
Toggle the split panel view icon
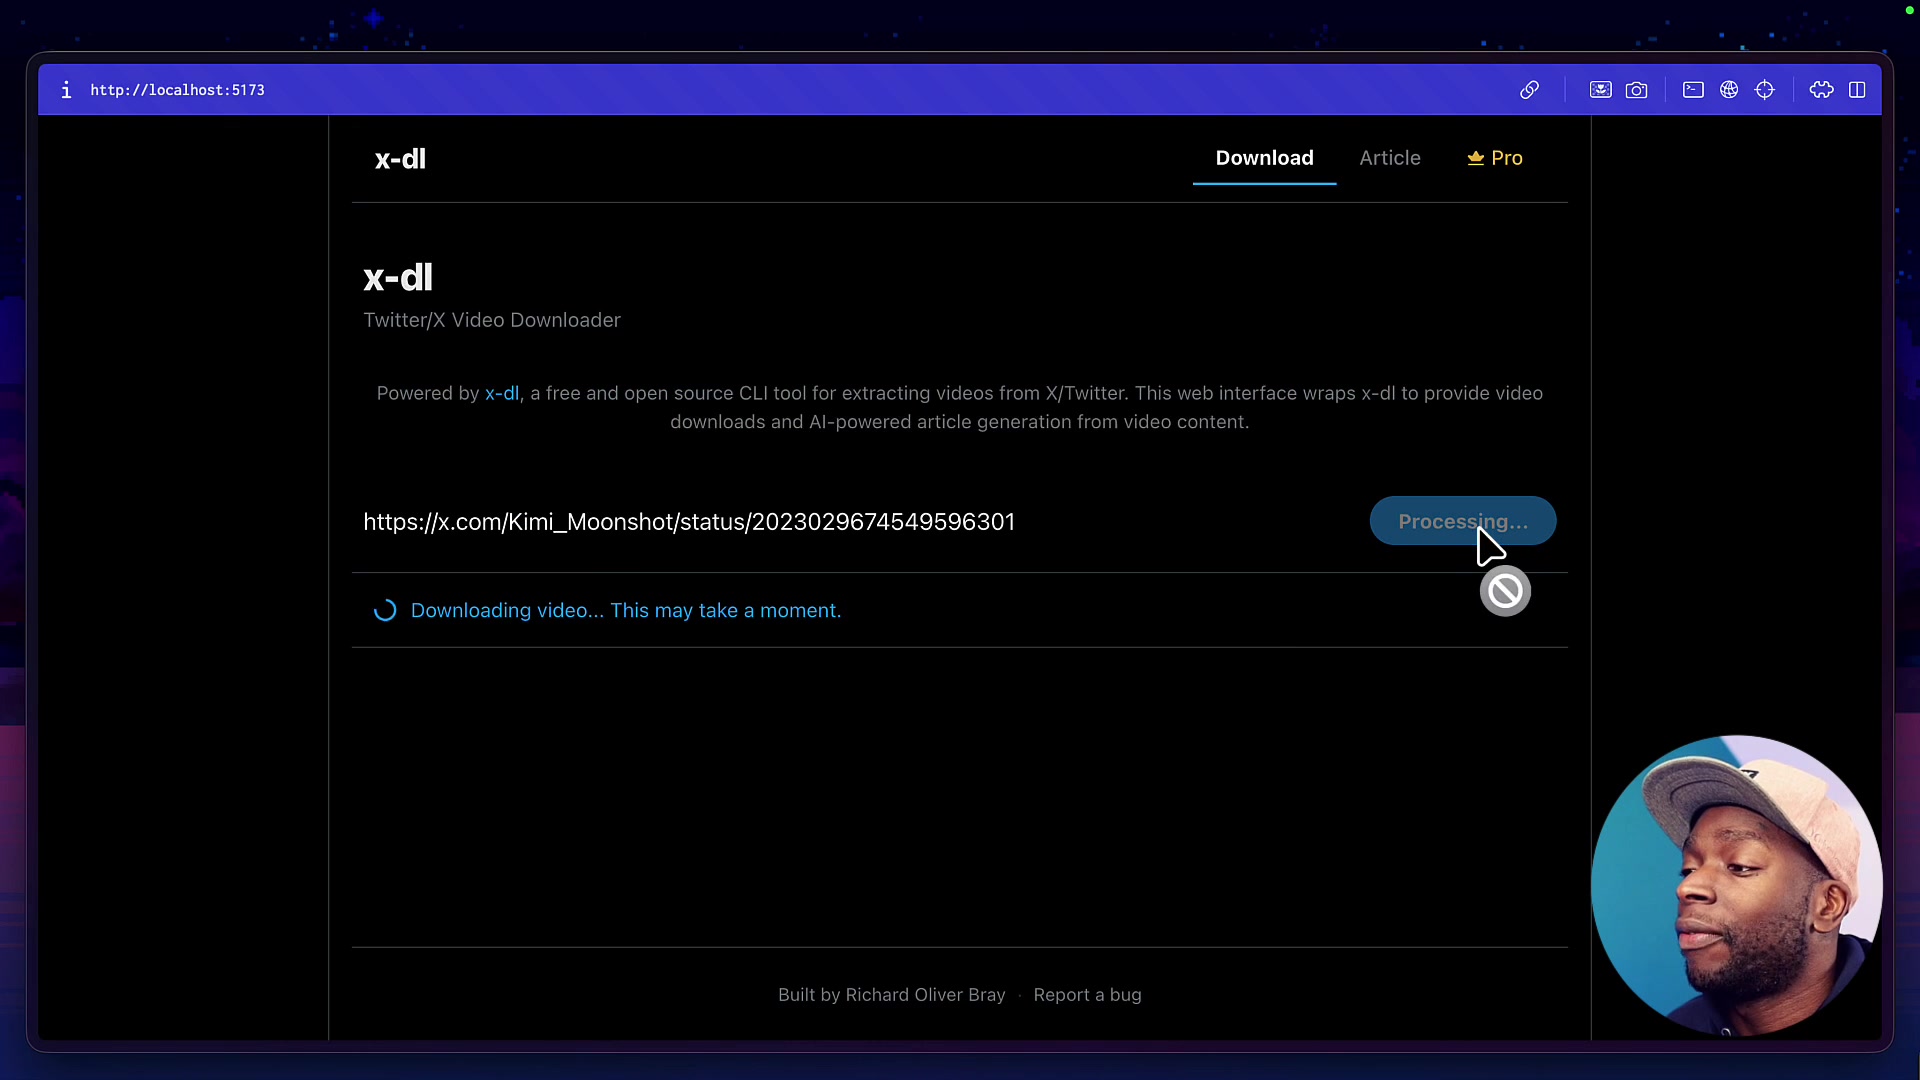[x=1858, y=89]
